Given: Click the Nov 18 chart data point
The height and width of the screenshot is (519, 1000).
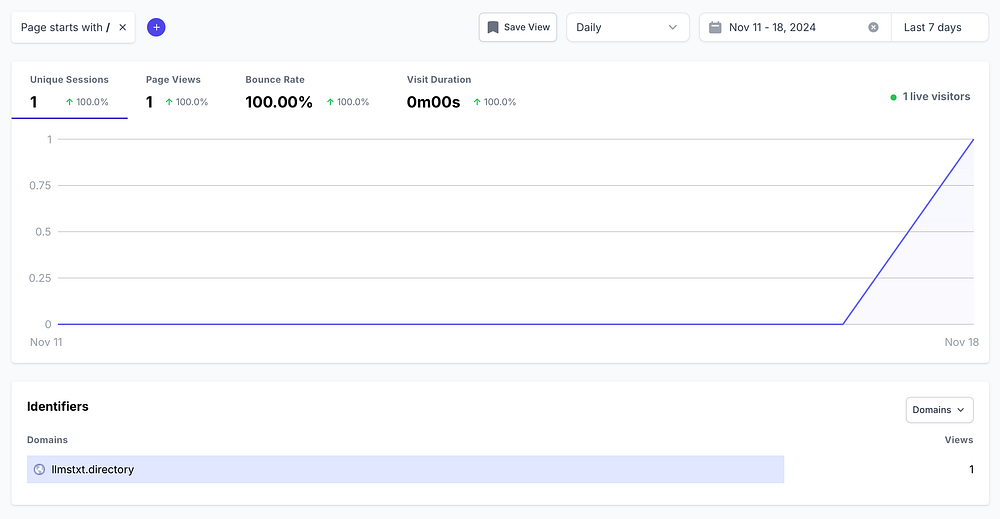Looking at the screenshot, I should click(973, 139).
